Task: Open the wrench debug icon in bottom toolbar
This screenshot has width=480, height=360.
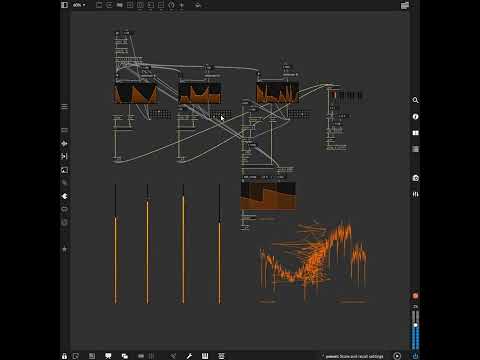Action: 189,356
